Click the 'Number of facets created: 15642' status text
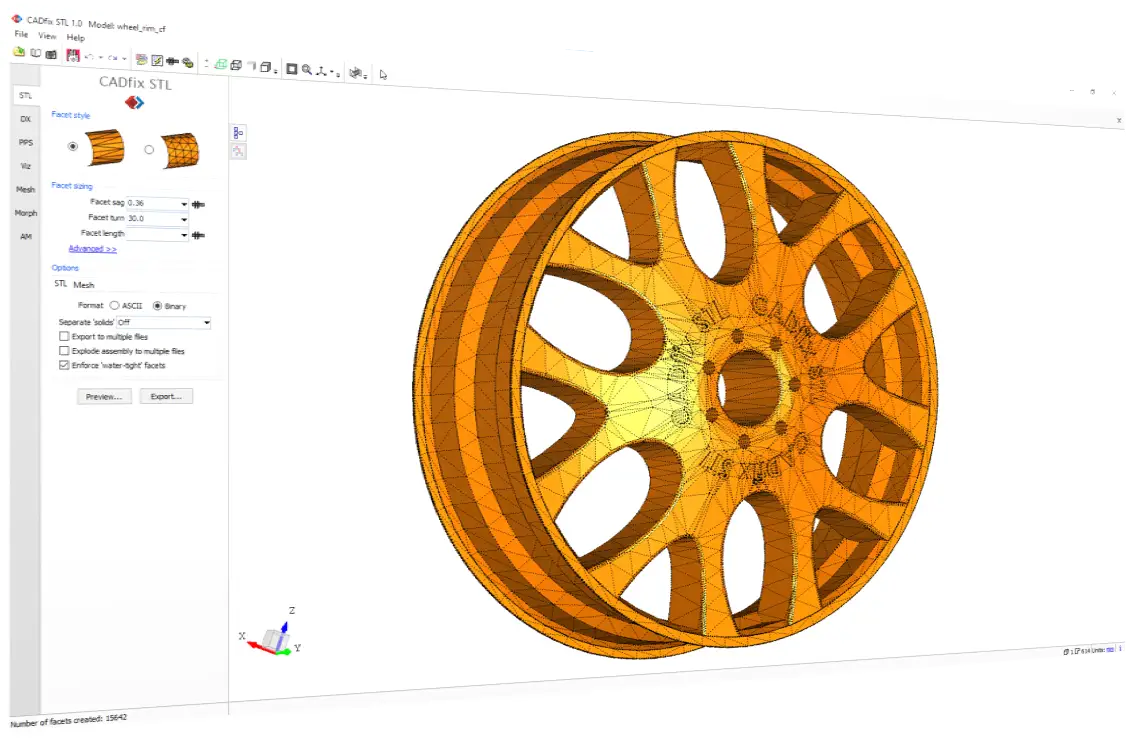The width and height of the screenshot is (1142, 744). pyautogui.click(x=68, y=721)
